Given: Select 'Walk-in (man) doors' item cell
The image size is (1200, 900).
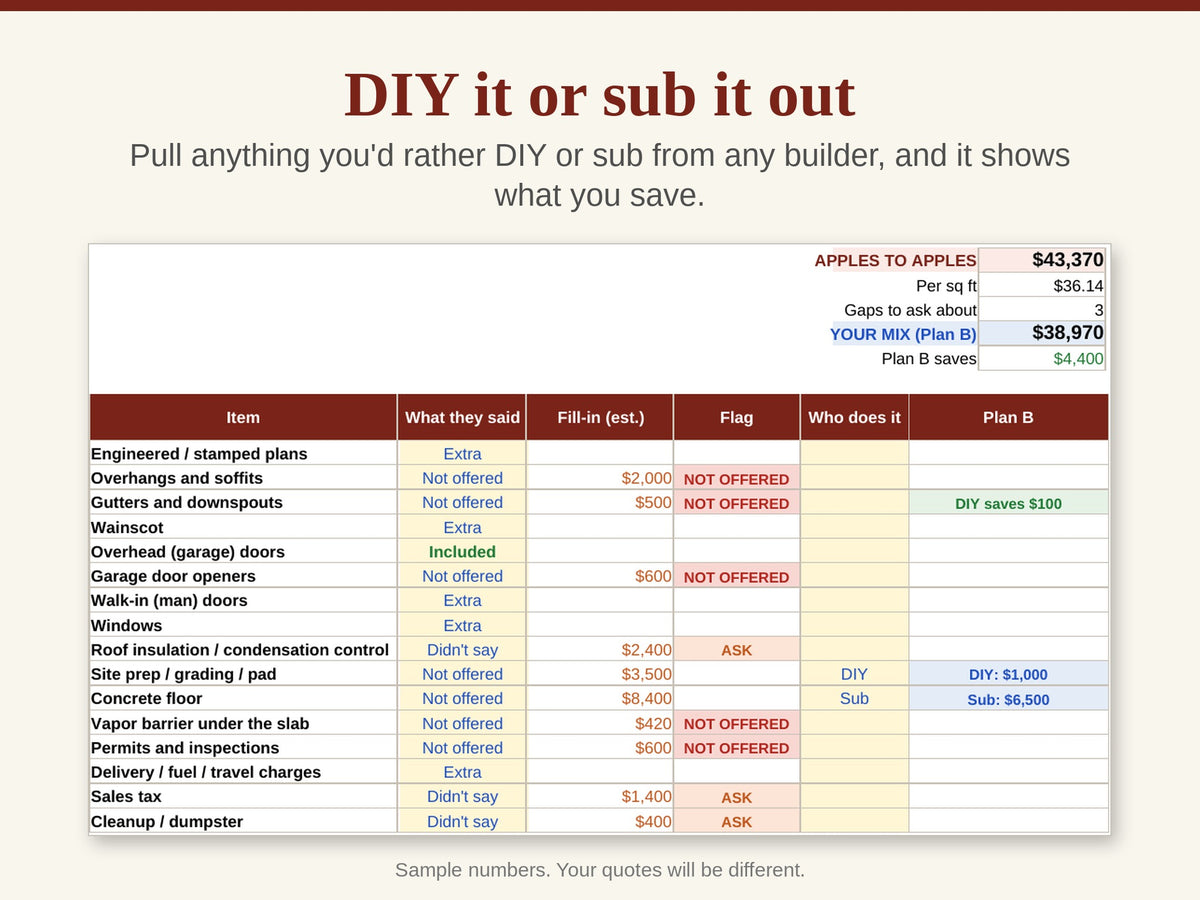Looking at the screenshot, I should pyautogui.click(x=243, y=600).
